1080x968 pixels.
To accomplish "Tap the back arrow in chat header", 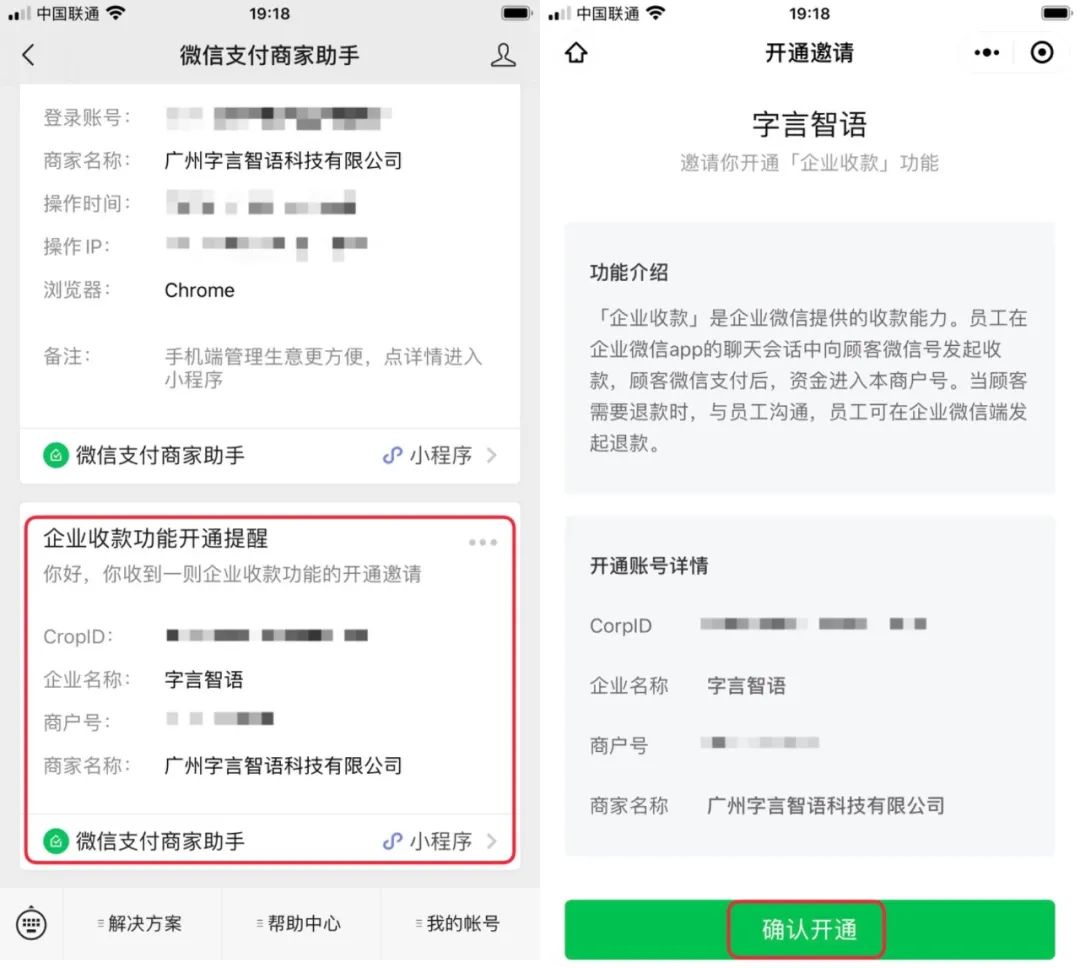I will click(28, 54).
